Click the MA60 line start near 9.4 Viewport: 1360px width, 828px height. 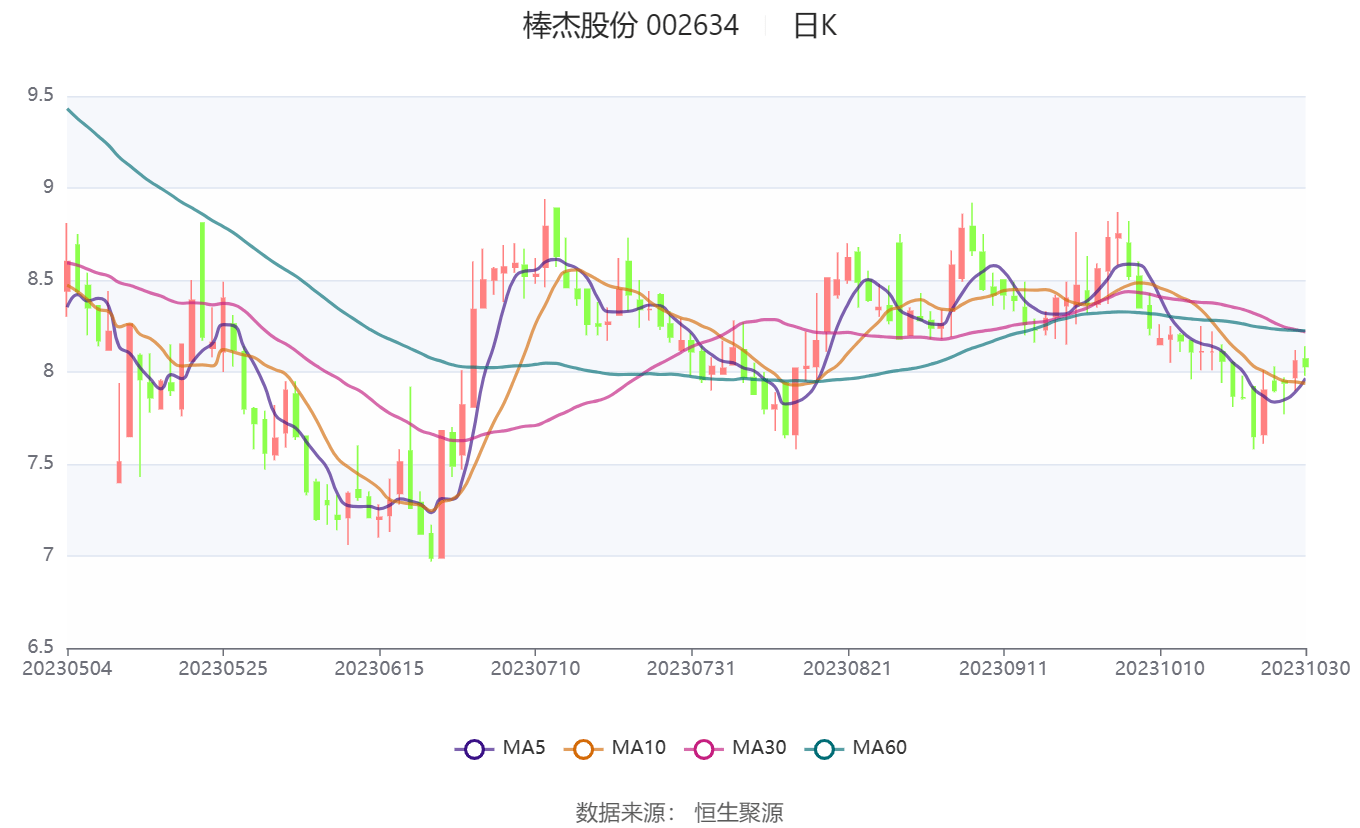tap(69, 109)
